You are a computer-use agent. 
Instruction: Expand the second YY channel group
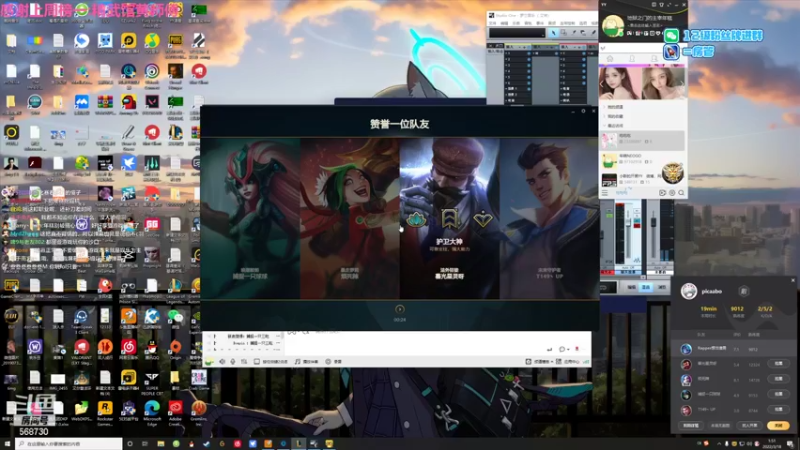coord(605,116)
